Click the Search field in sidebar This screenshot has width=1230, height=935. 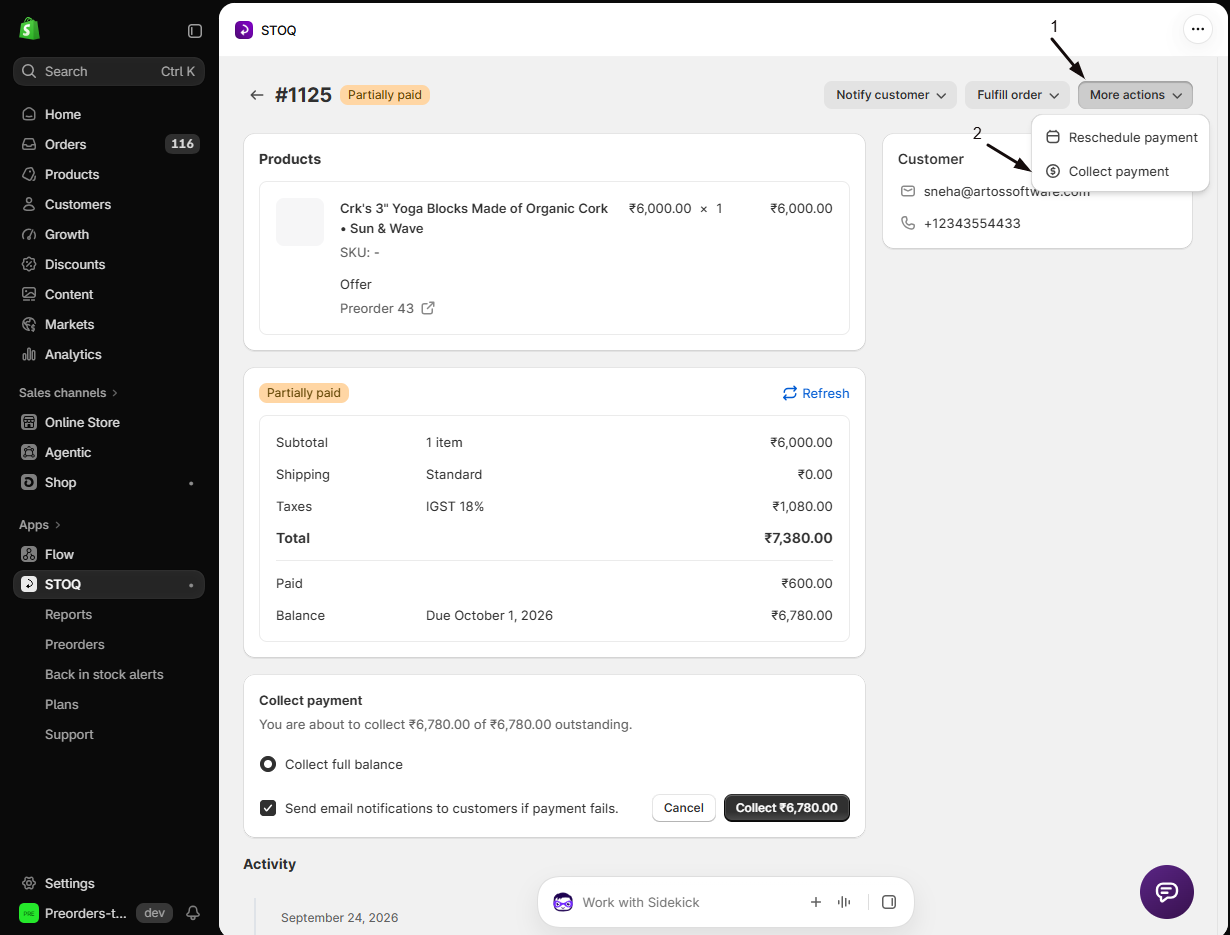pyautogui.click(x=109, y=71)
